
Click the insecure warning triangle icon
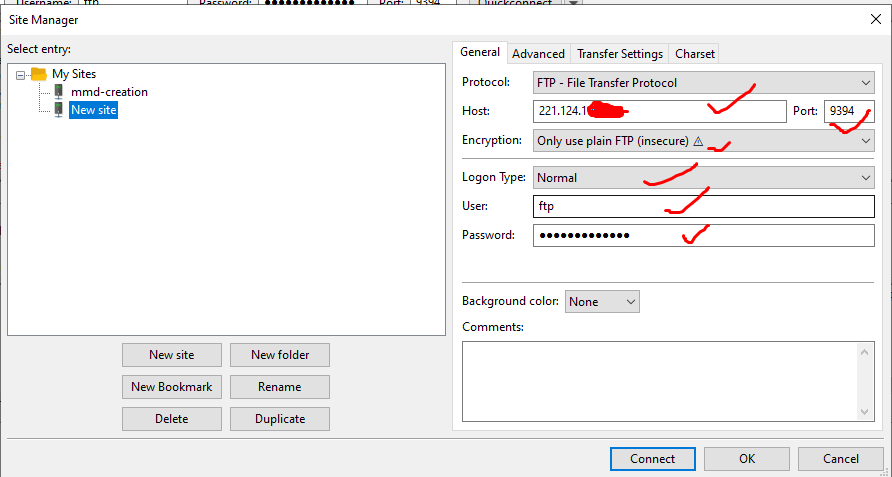tap(698, 141)
